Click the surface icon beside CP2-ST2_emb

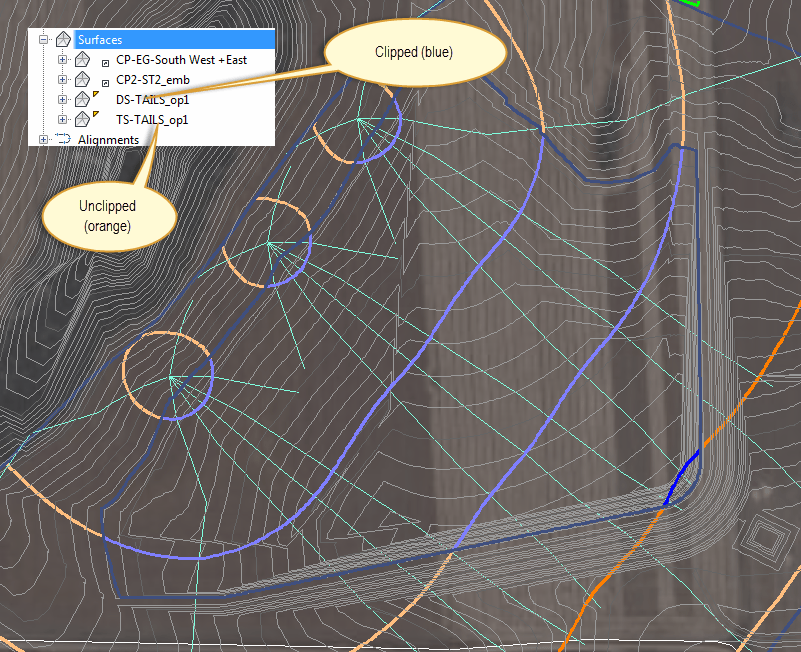(x=83, y=79)
